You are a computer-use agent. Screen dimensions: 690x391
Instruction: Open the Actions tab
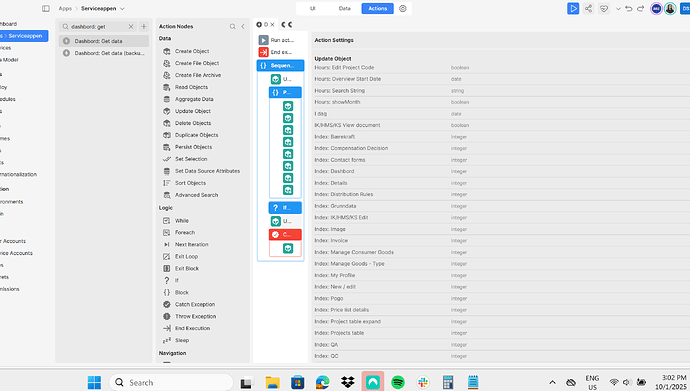(378, 8)
